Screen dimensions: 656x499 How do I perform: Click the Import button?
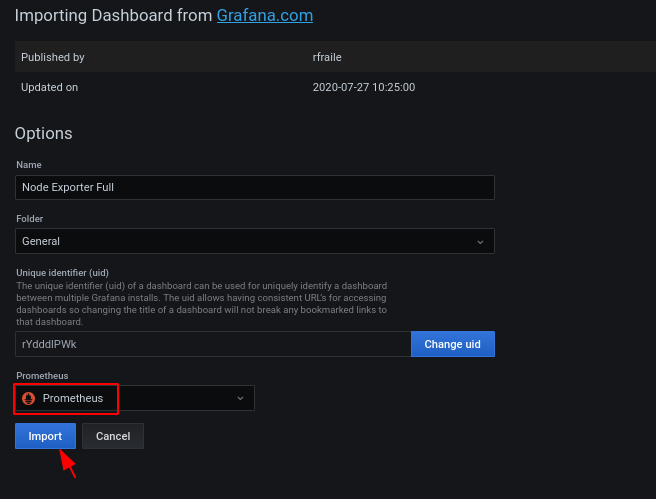click(x=45, y=436)
